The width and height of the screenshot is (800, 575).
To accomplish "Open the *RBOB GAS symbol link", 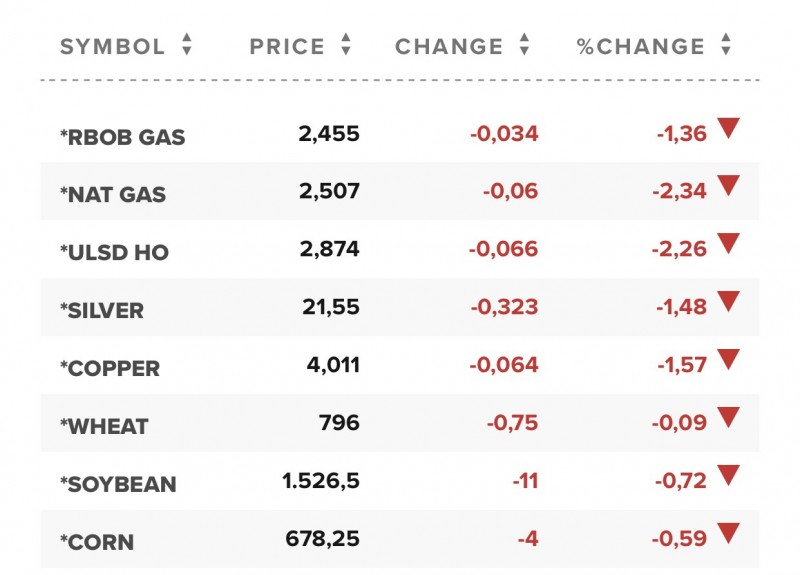I will click(123, 137).
